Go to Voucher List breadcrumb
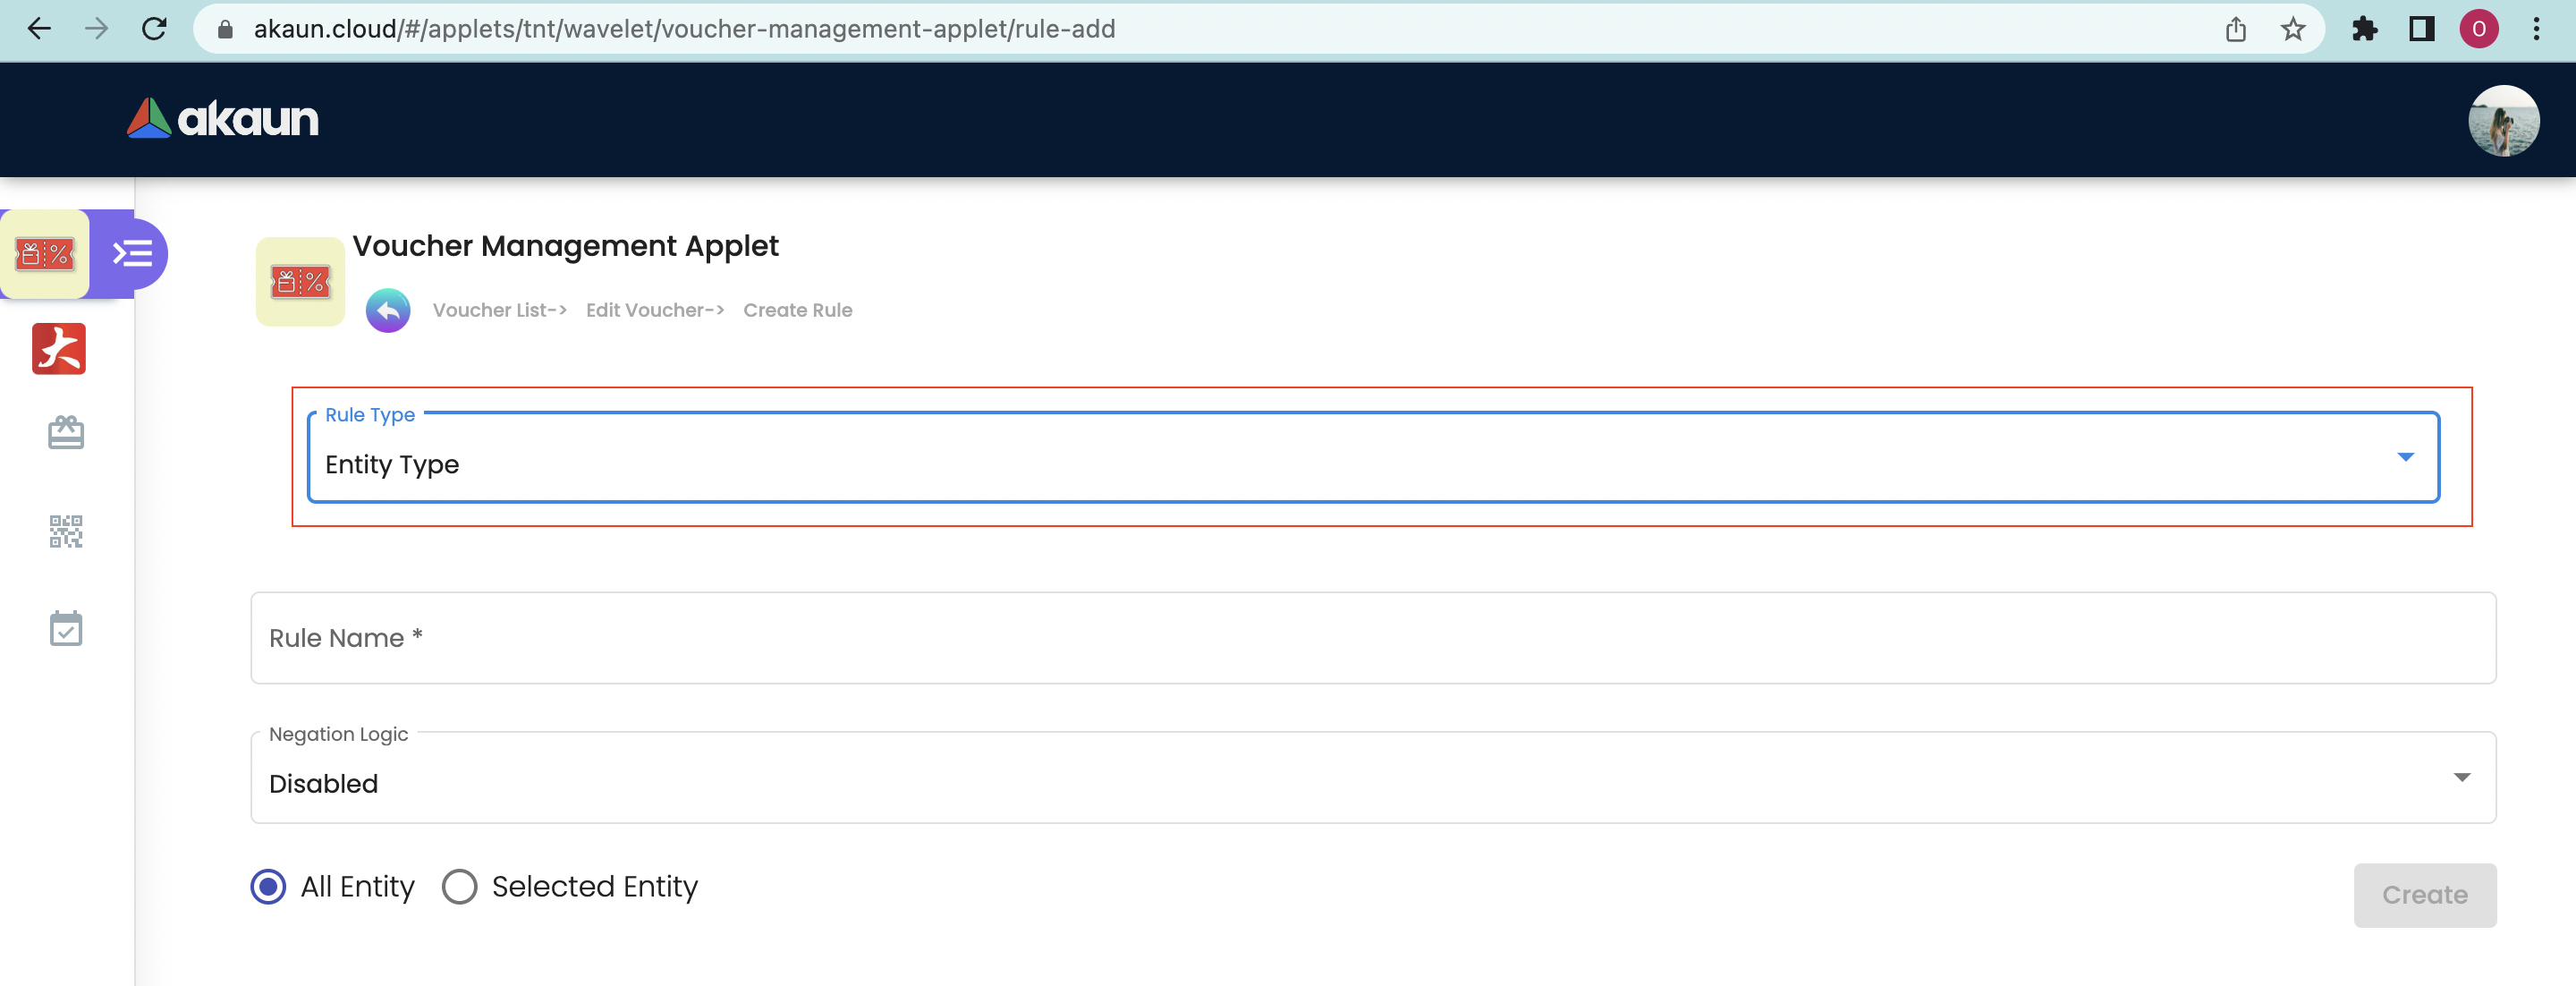The image size is (2576, 986). tap(499, 310)
